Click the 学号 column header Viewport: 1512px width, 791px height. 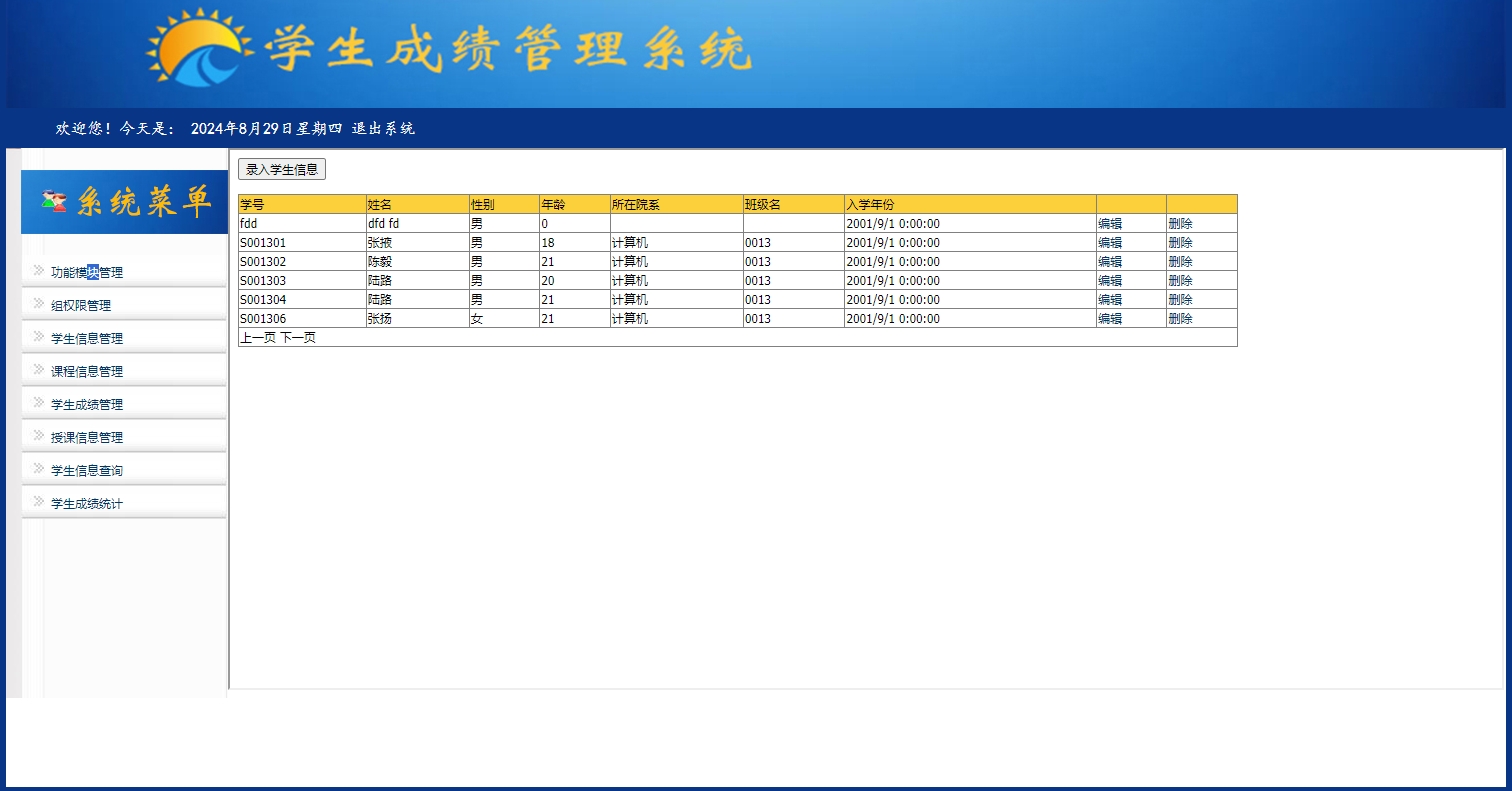pos(302,204)
